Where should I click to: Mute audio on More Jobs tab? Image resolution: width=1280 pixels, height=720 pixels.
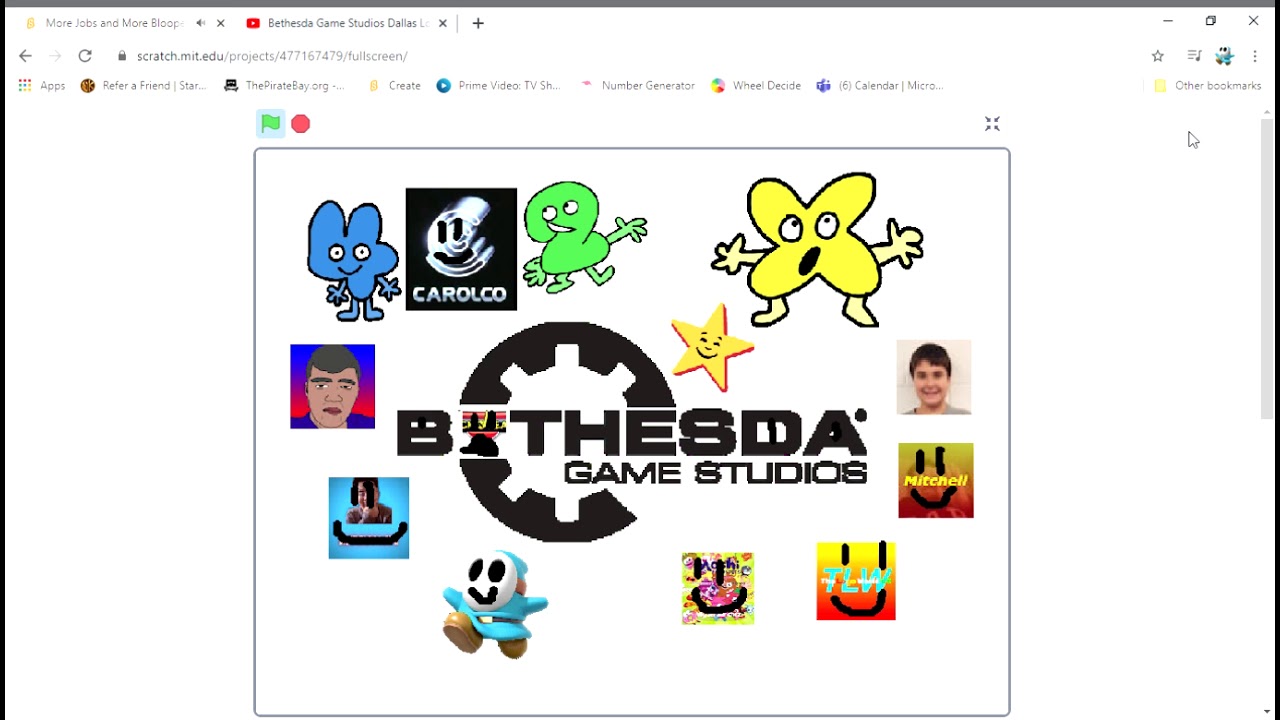[200, 23]
